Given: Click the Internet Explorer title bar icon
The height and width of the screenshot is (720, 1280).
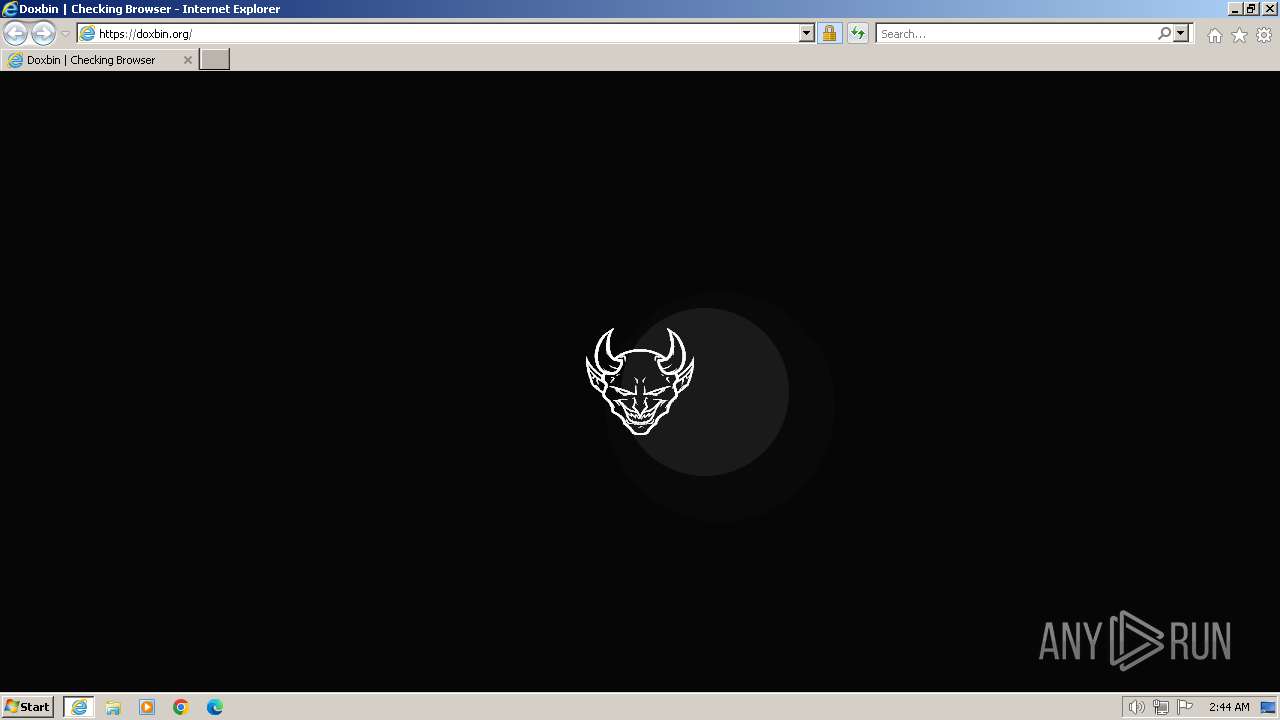Looking at the screenshot, I should click(10, 9).
